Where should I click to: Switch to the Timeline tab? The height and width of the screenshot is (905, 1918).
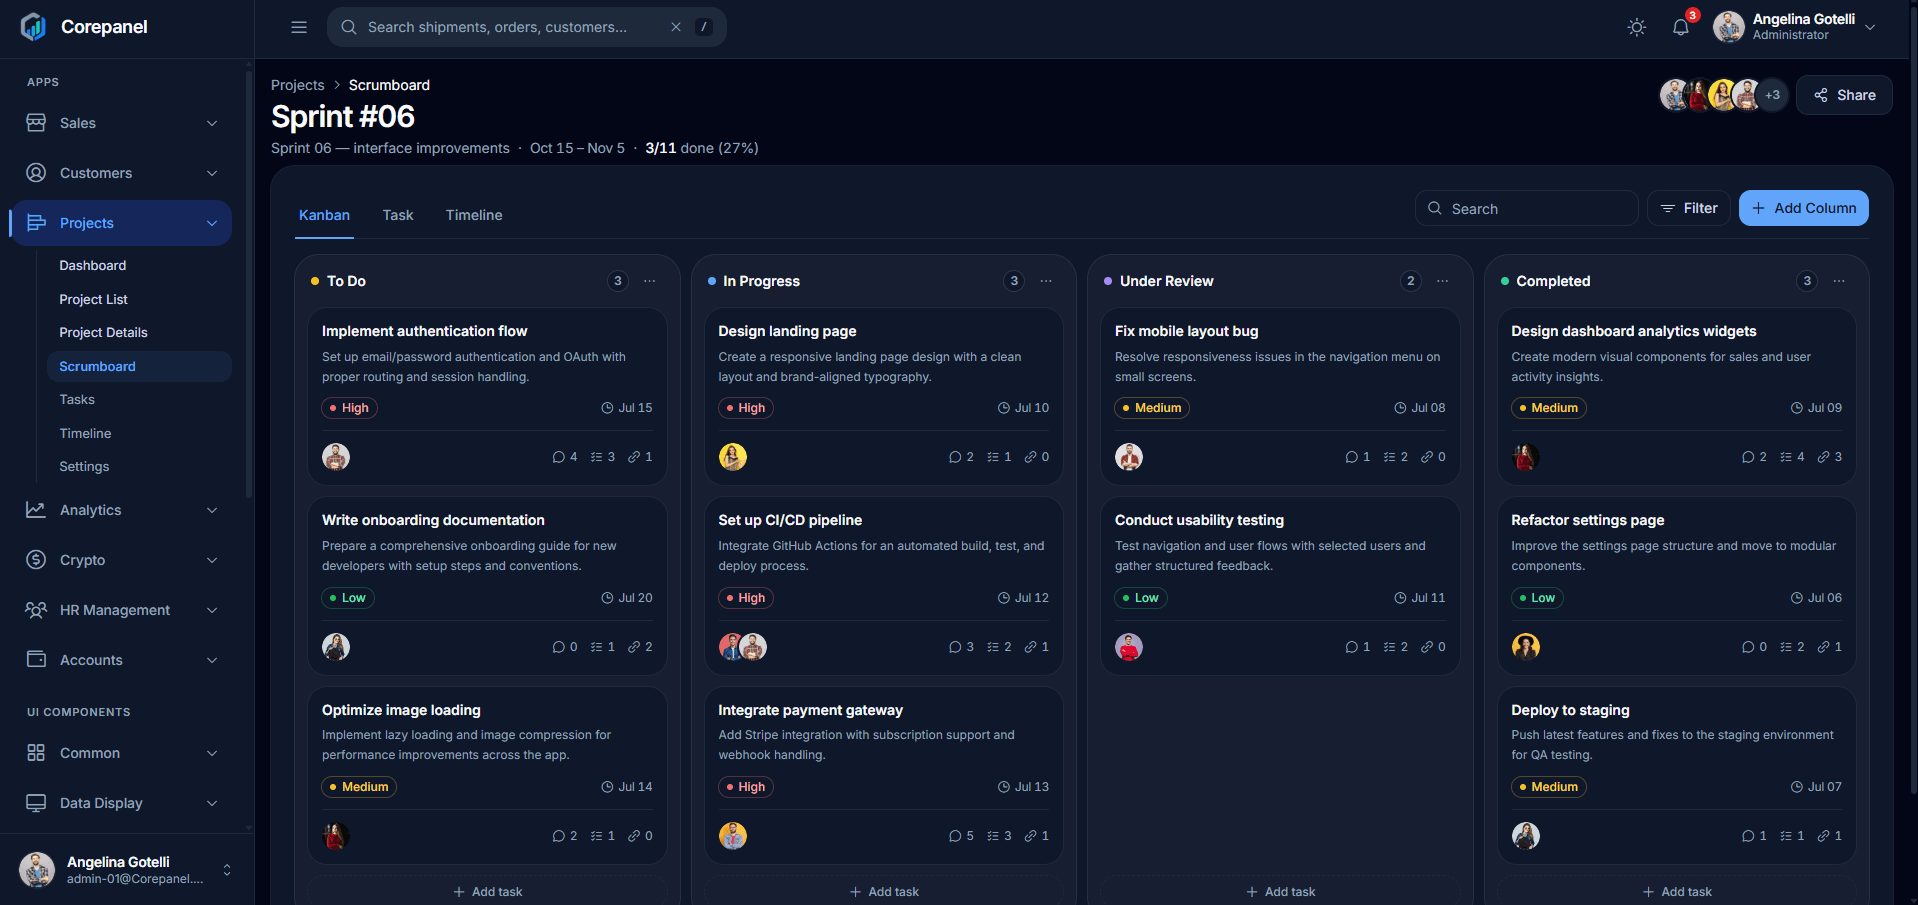tap(474, 215)
